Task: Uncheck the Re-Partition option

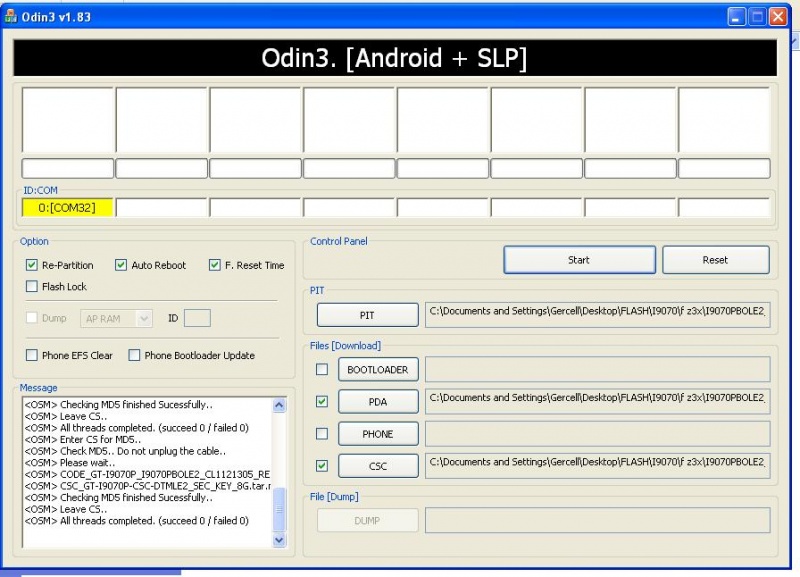Action: [32, 265]
